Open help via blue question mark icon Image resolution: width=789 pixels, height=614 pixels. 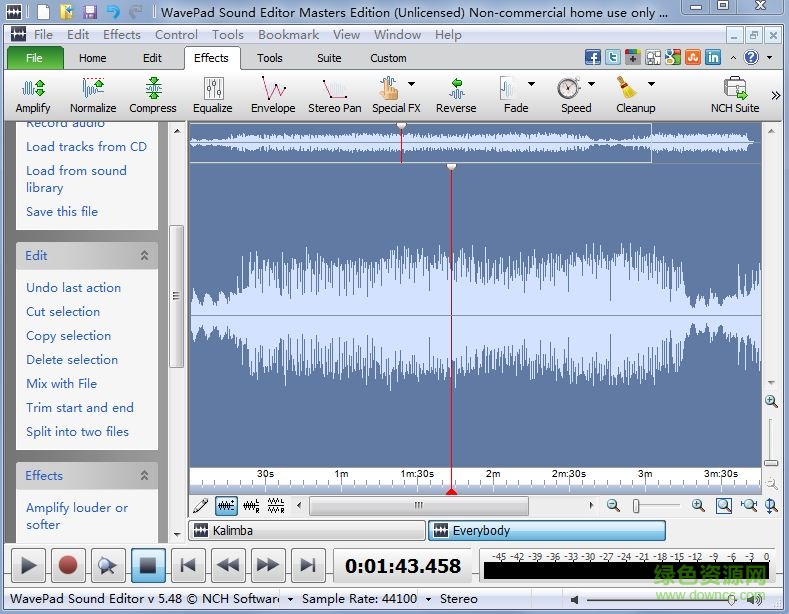point(751,57)
